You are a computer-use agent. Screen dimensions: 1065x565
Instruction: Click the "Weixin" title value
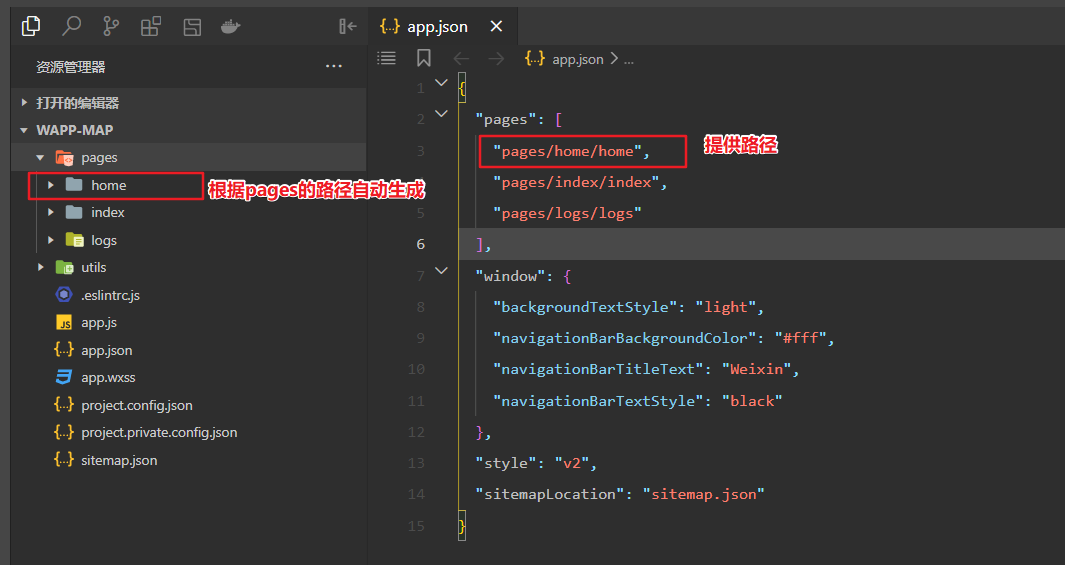click(756, 369)
